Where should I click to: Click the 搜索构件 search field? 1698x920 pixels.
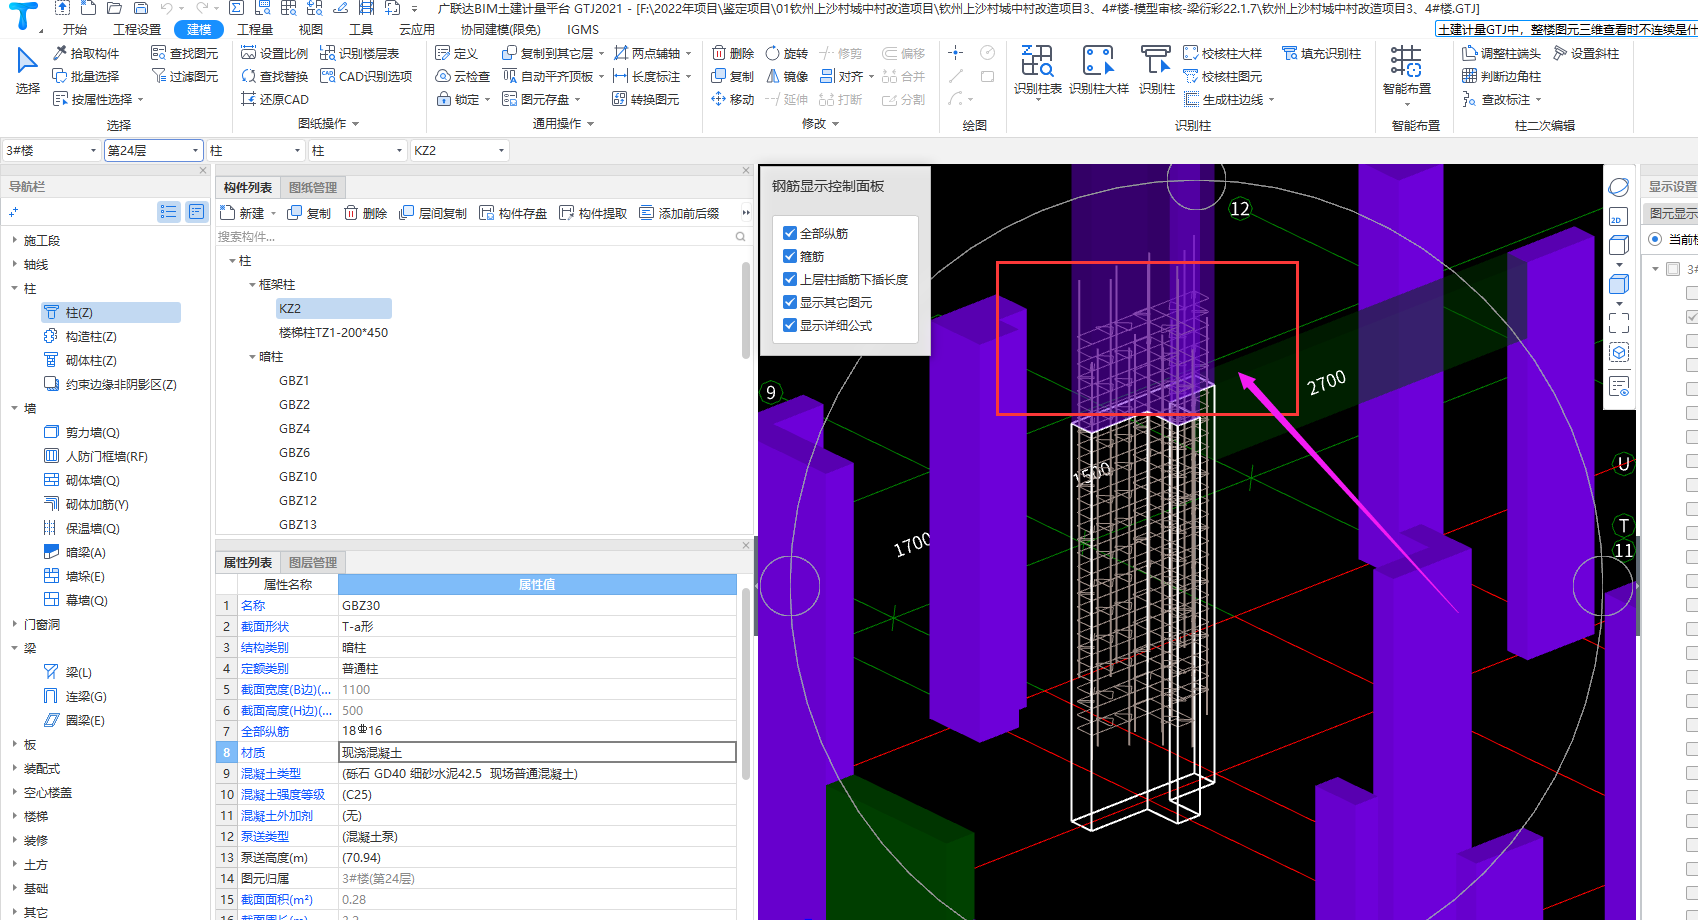(x=481, y=237)
